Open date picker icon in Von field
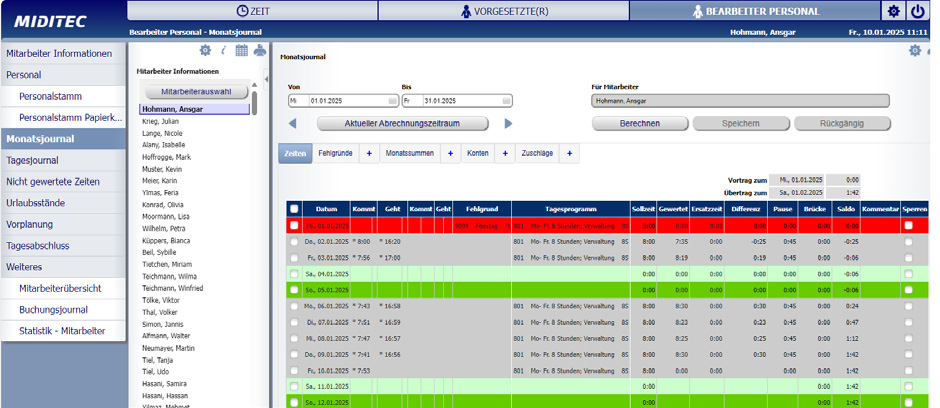The image size is (940, 408). (392, 101)
